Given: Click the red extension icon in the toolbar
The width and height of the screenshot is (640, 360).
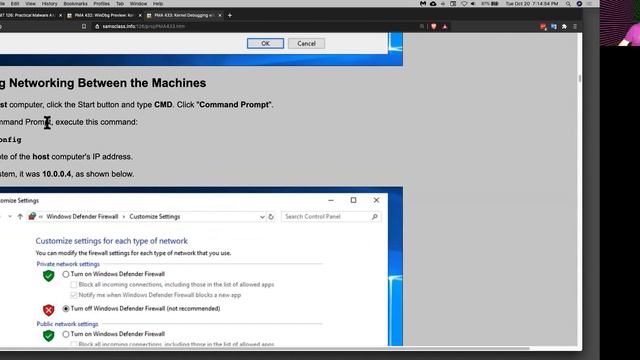Looking at the screenshot, I should (543, 27).
